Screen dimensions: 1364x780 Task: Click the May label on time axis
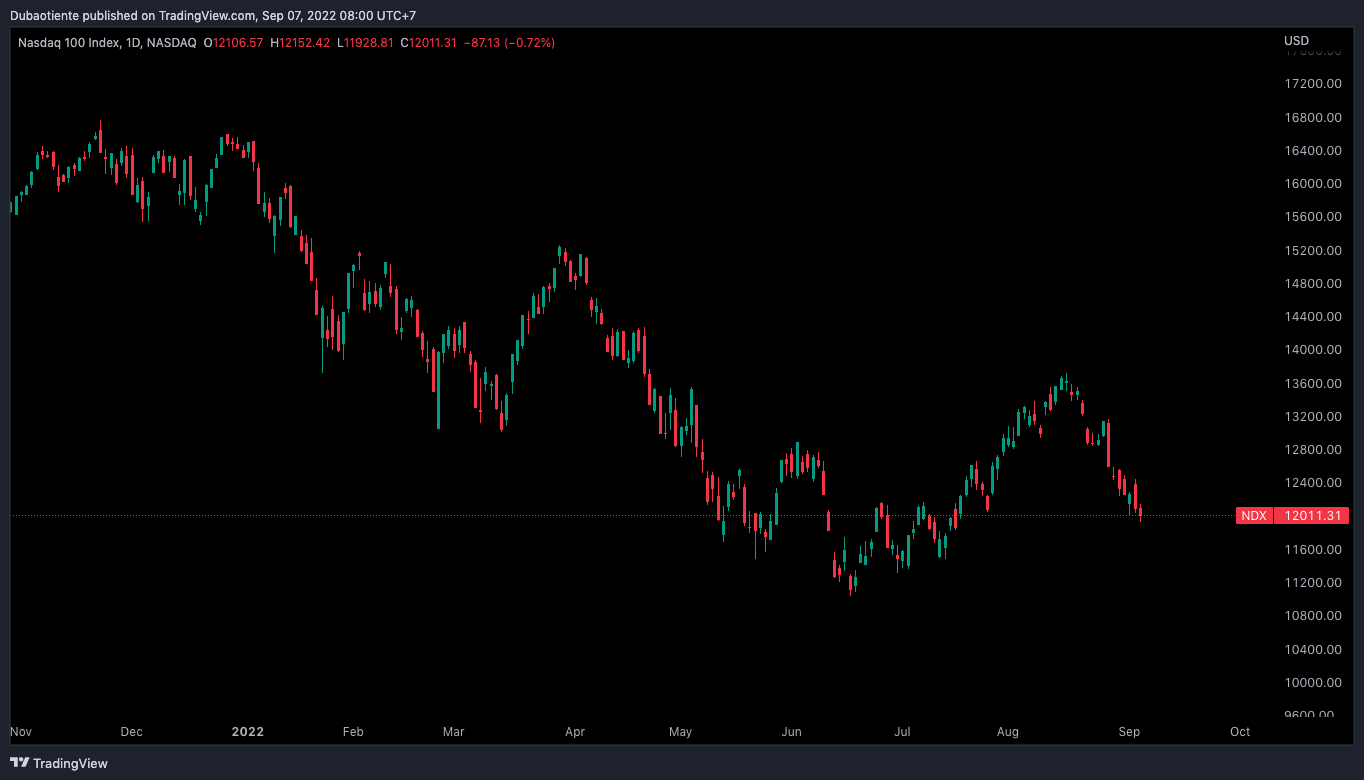click(x=681, y=732)
